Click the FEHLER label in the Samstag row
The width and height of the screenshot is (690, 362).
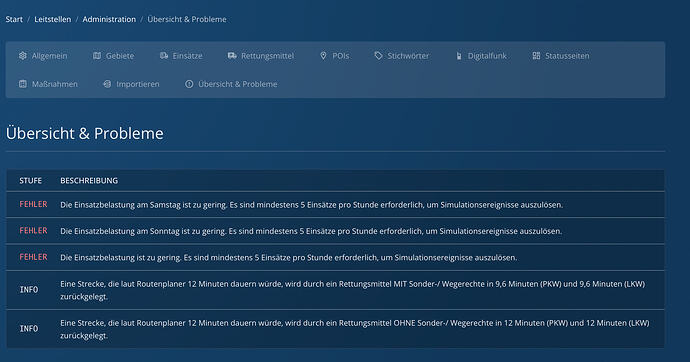point(33,205)
